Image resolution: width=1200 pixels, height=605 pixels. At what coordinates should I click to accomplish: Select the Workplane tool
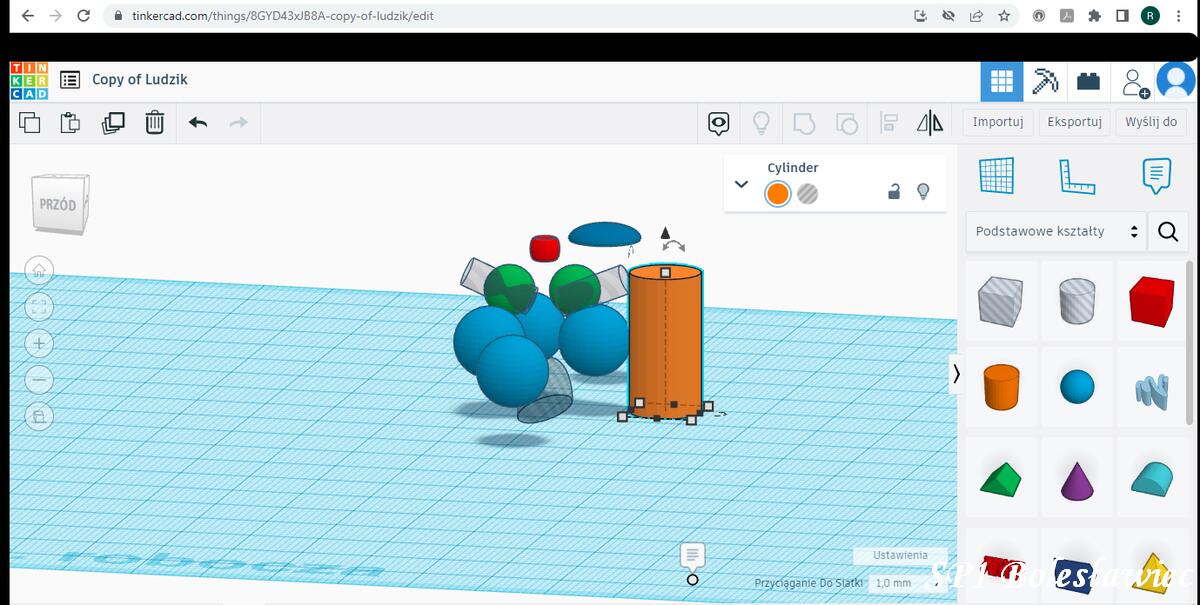(x=996, y=176)
